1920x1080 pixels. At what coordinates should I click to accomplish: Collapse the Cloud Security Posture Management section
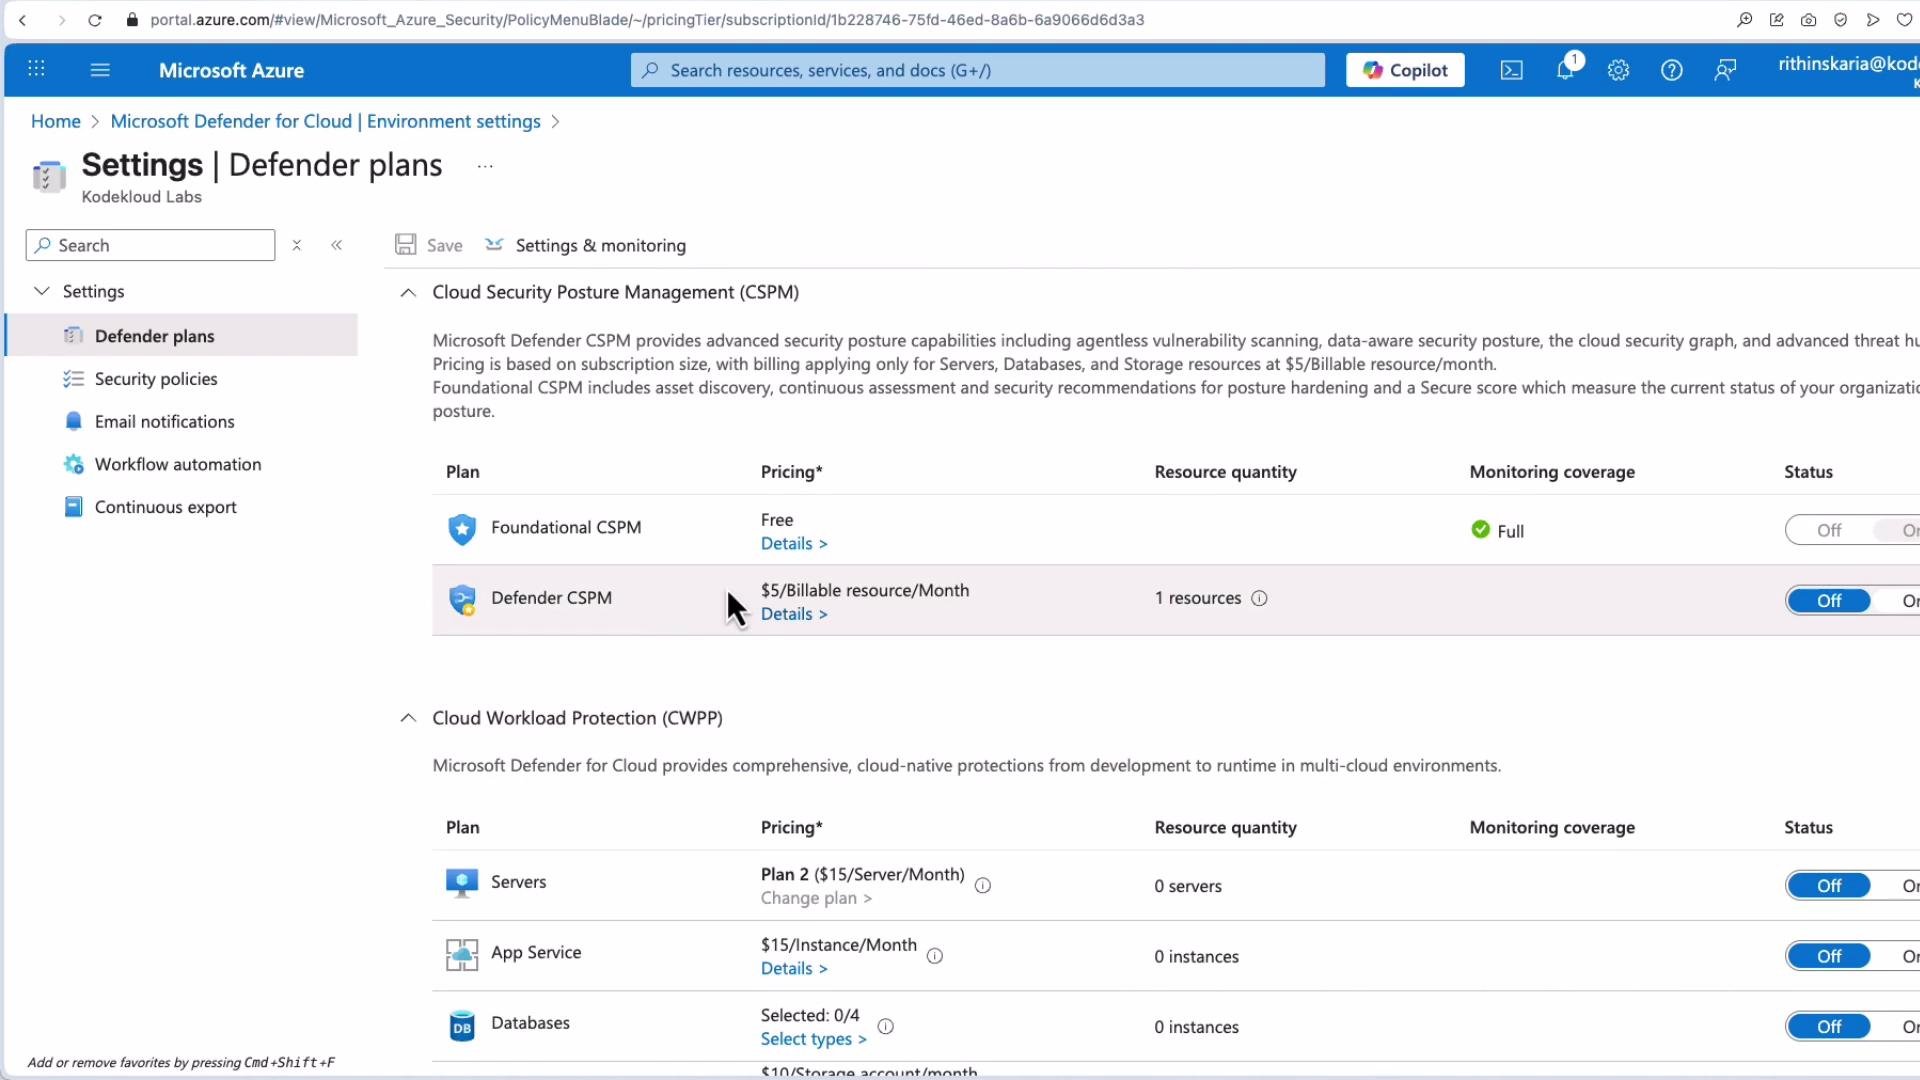pos(408,292)
